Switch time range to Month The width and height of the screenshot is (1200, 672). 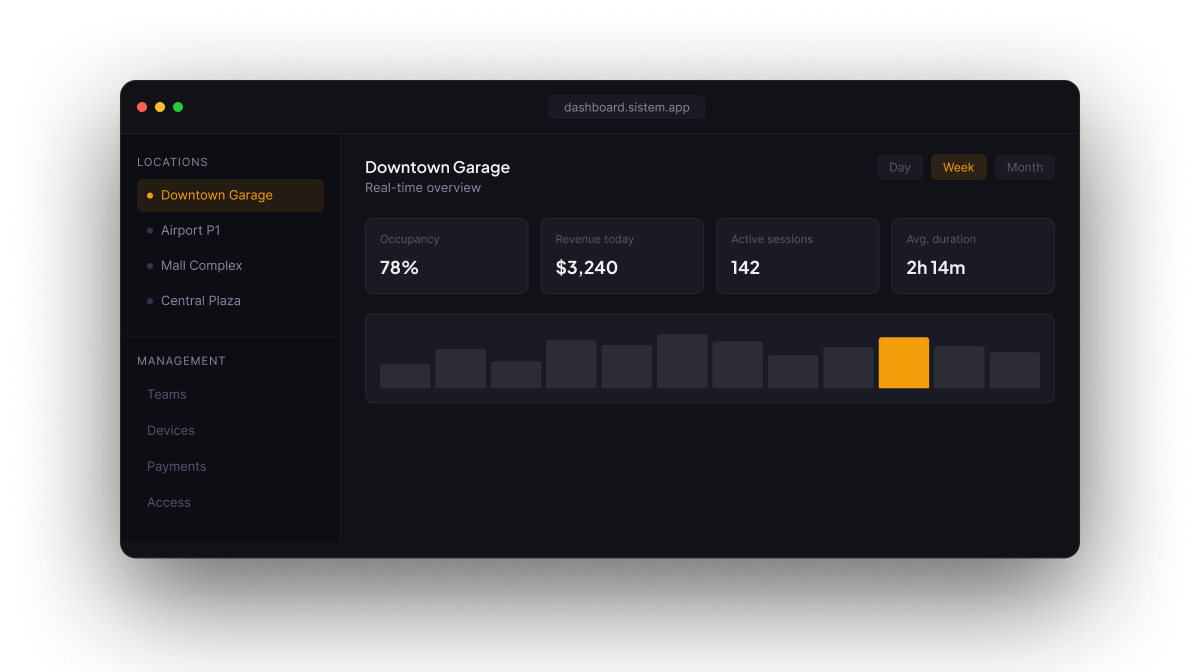tap(1025, 167)
